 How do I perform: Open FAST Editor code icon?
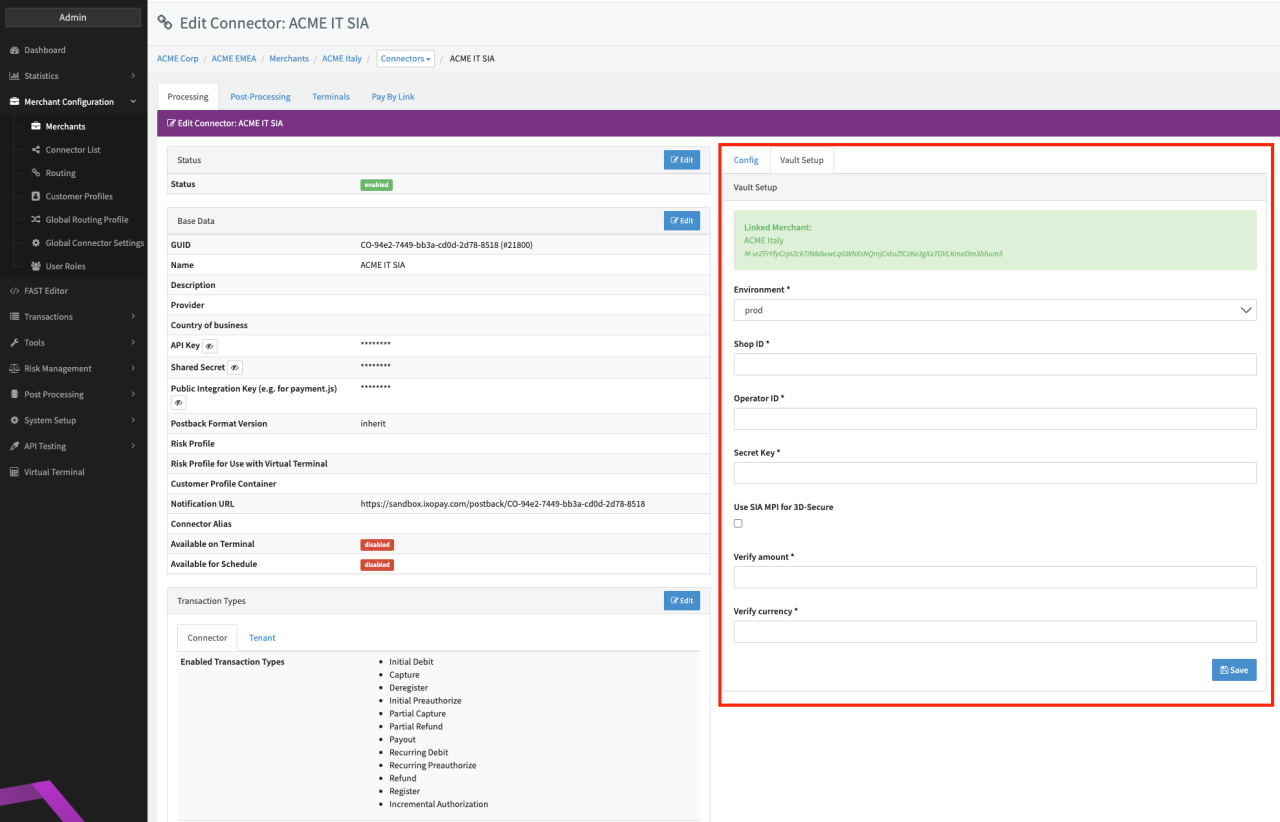[x=15, y=291]
